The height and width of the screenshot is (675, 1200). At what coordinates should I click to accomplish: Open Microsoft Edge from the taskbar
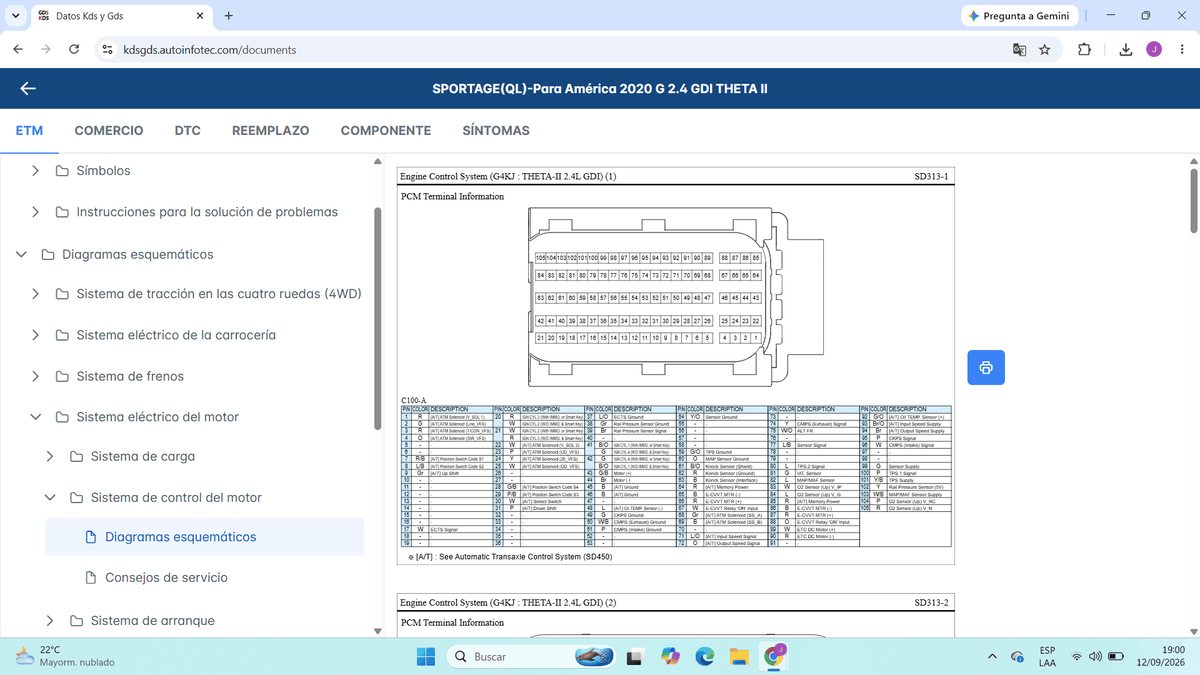coord(705,656)
